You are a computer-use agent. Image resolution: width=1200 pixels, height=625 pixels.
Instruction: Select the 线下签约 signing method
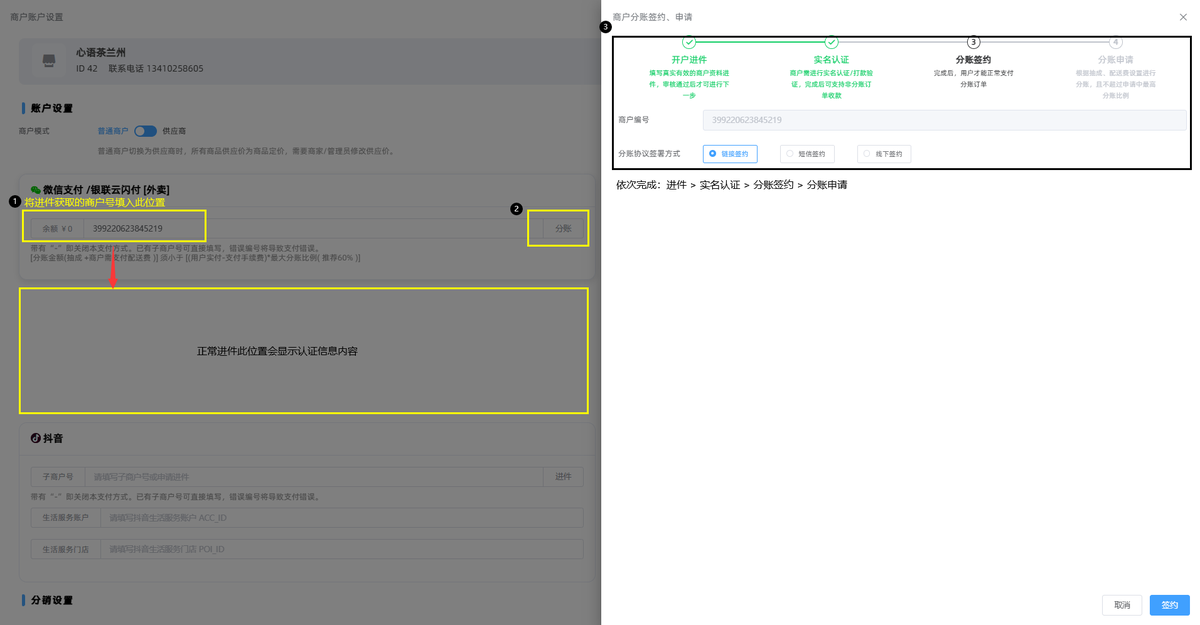point(884,154)
